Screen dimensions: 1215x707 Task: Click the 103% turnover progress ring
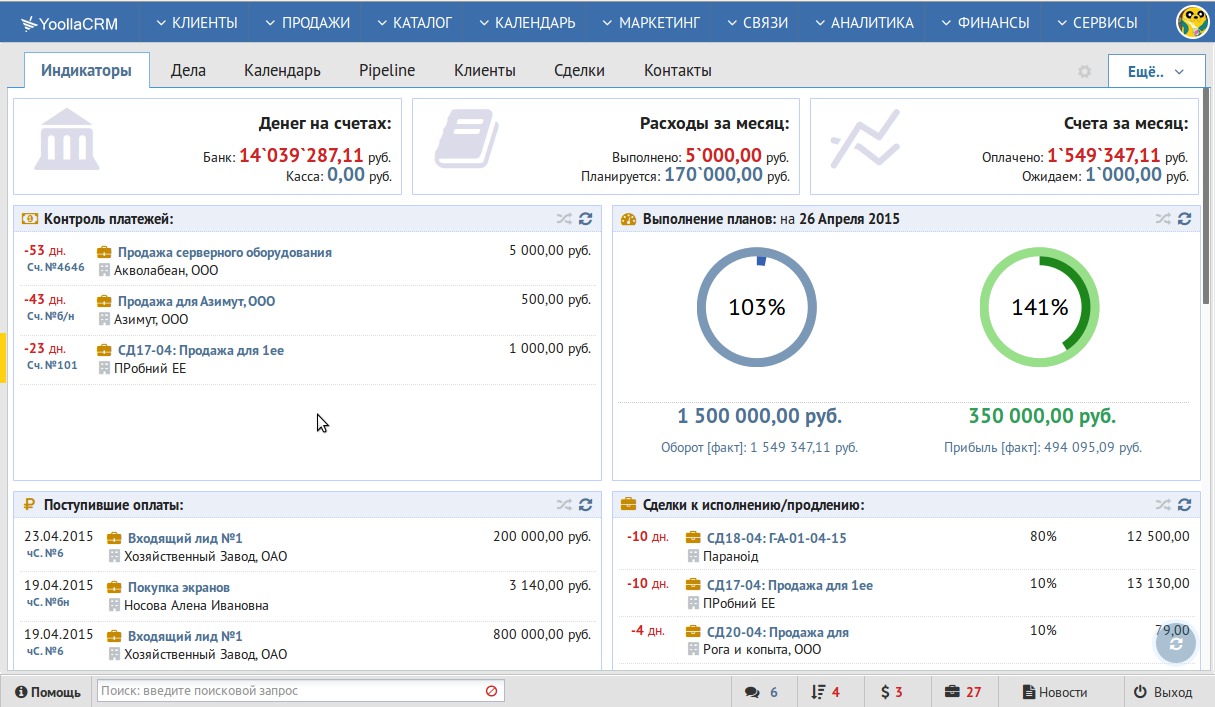tap(757, 308)
